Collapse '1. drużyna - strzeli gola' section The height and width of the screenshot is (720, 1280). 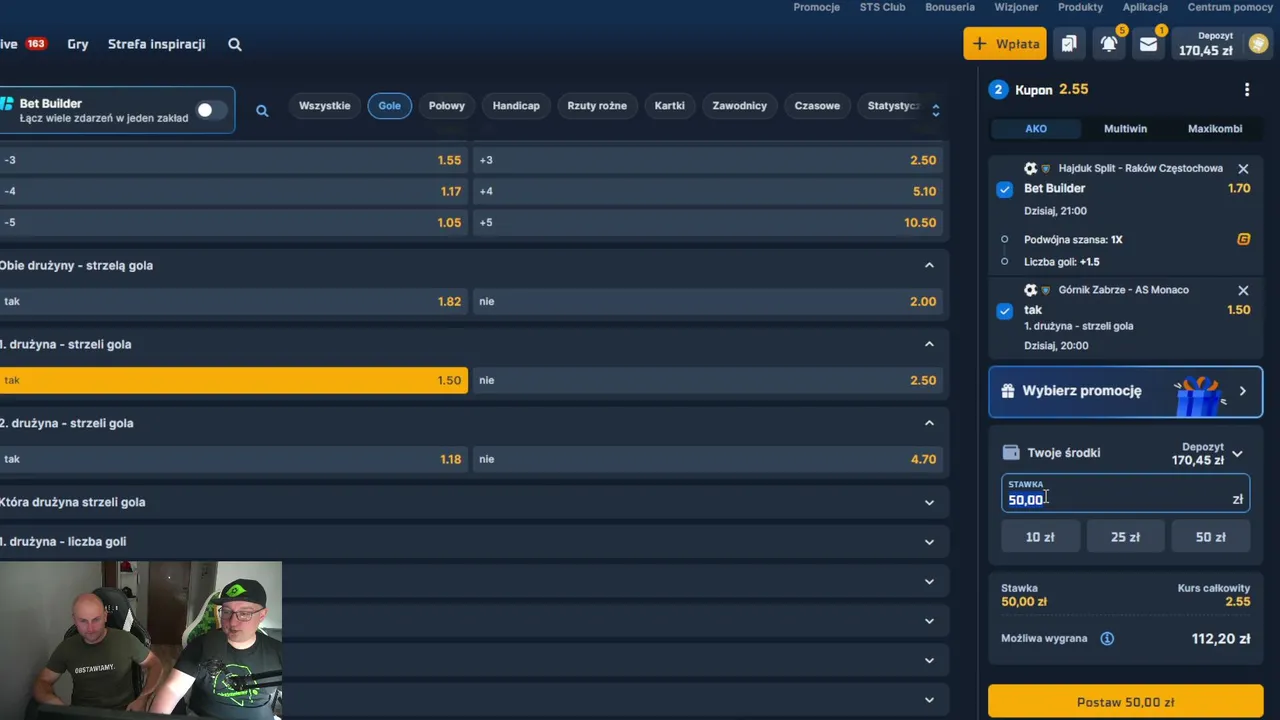(929, 344)
